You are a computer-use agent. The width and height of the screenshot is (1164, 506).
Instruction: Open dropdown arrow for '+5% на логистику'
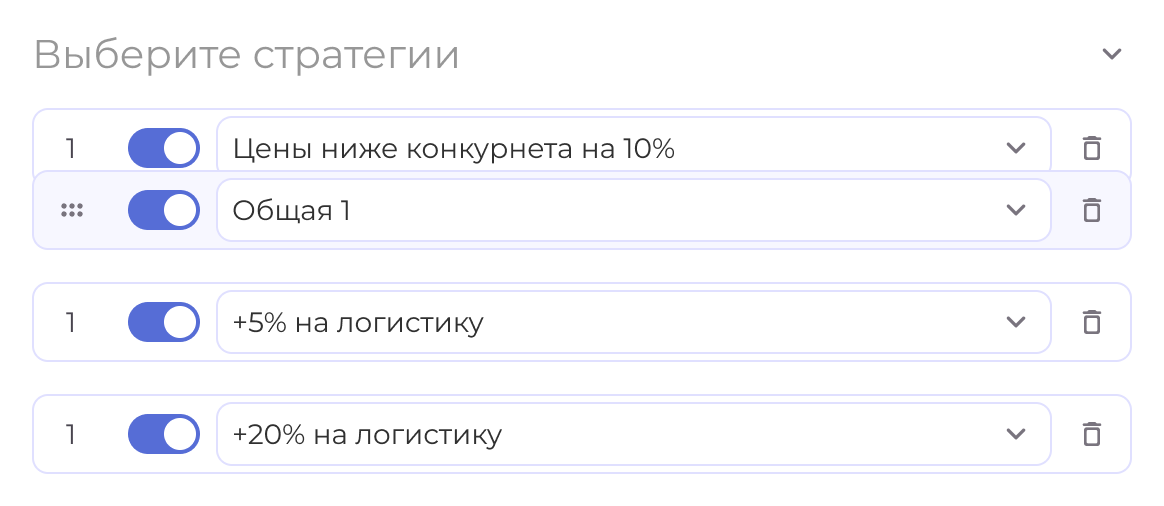point(1016,322)
